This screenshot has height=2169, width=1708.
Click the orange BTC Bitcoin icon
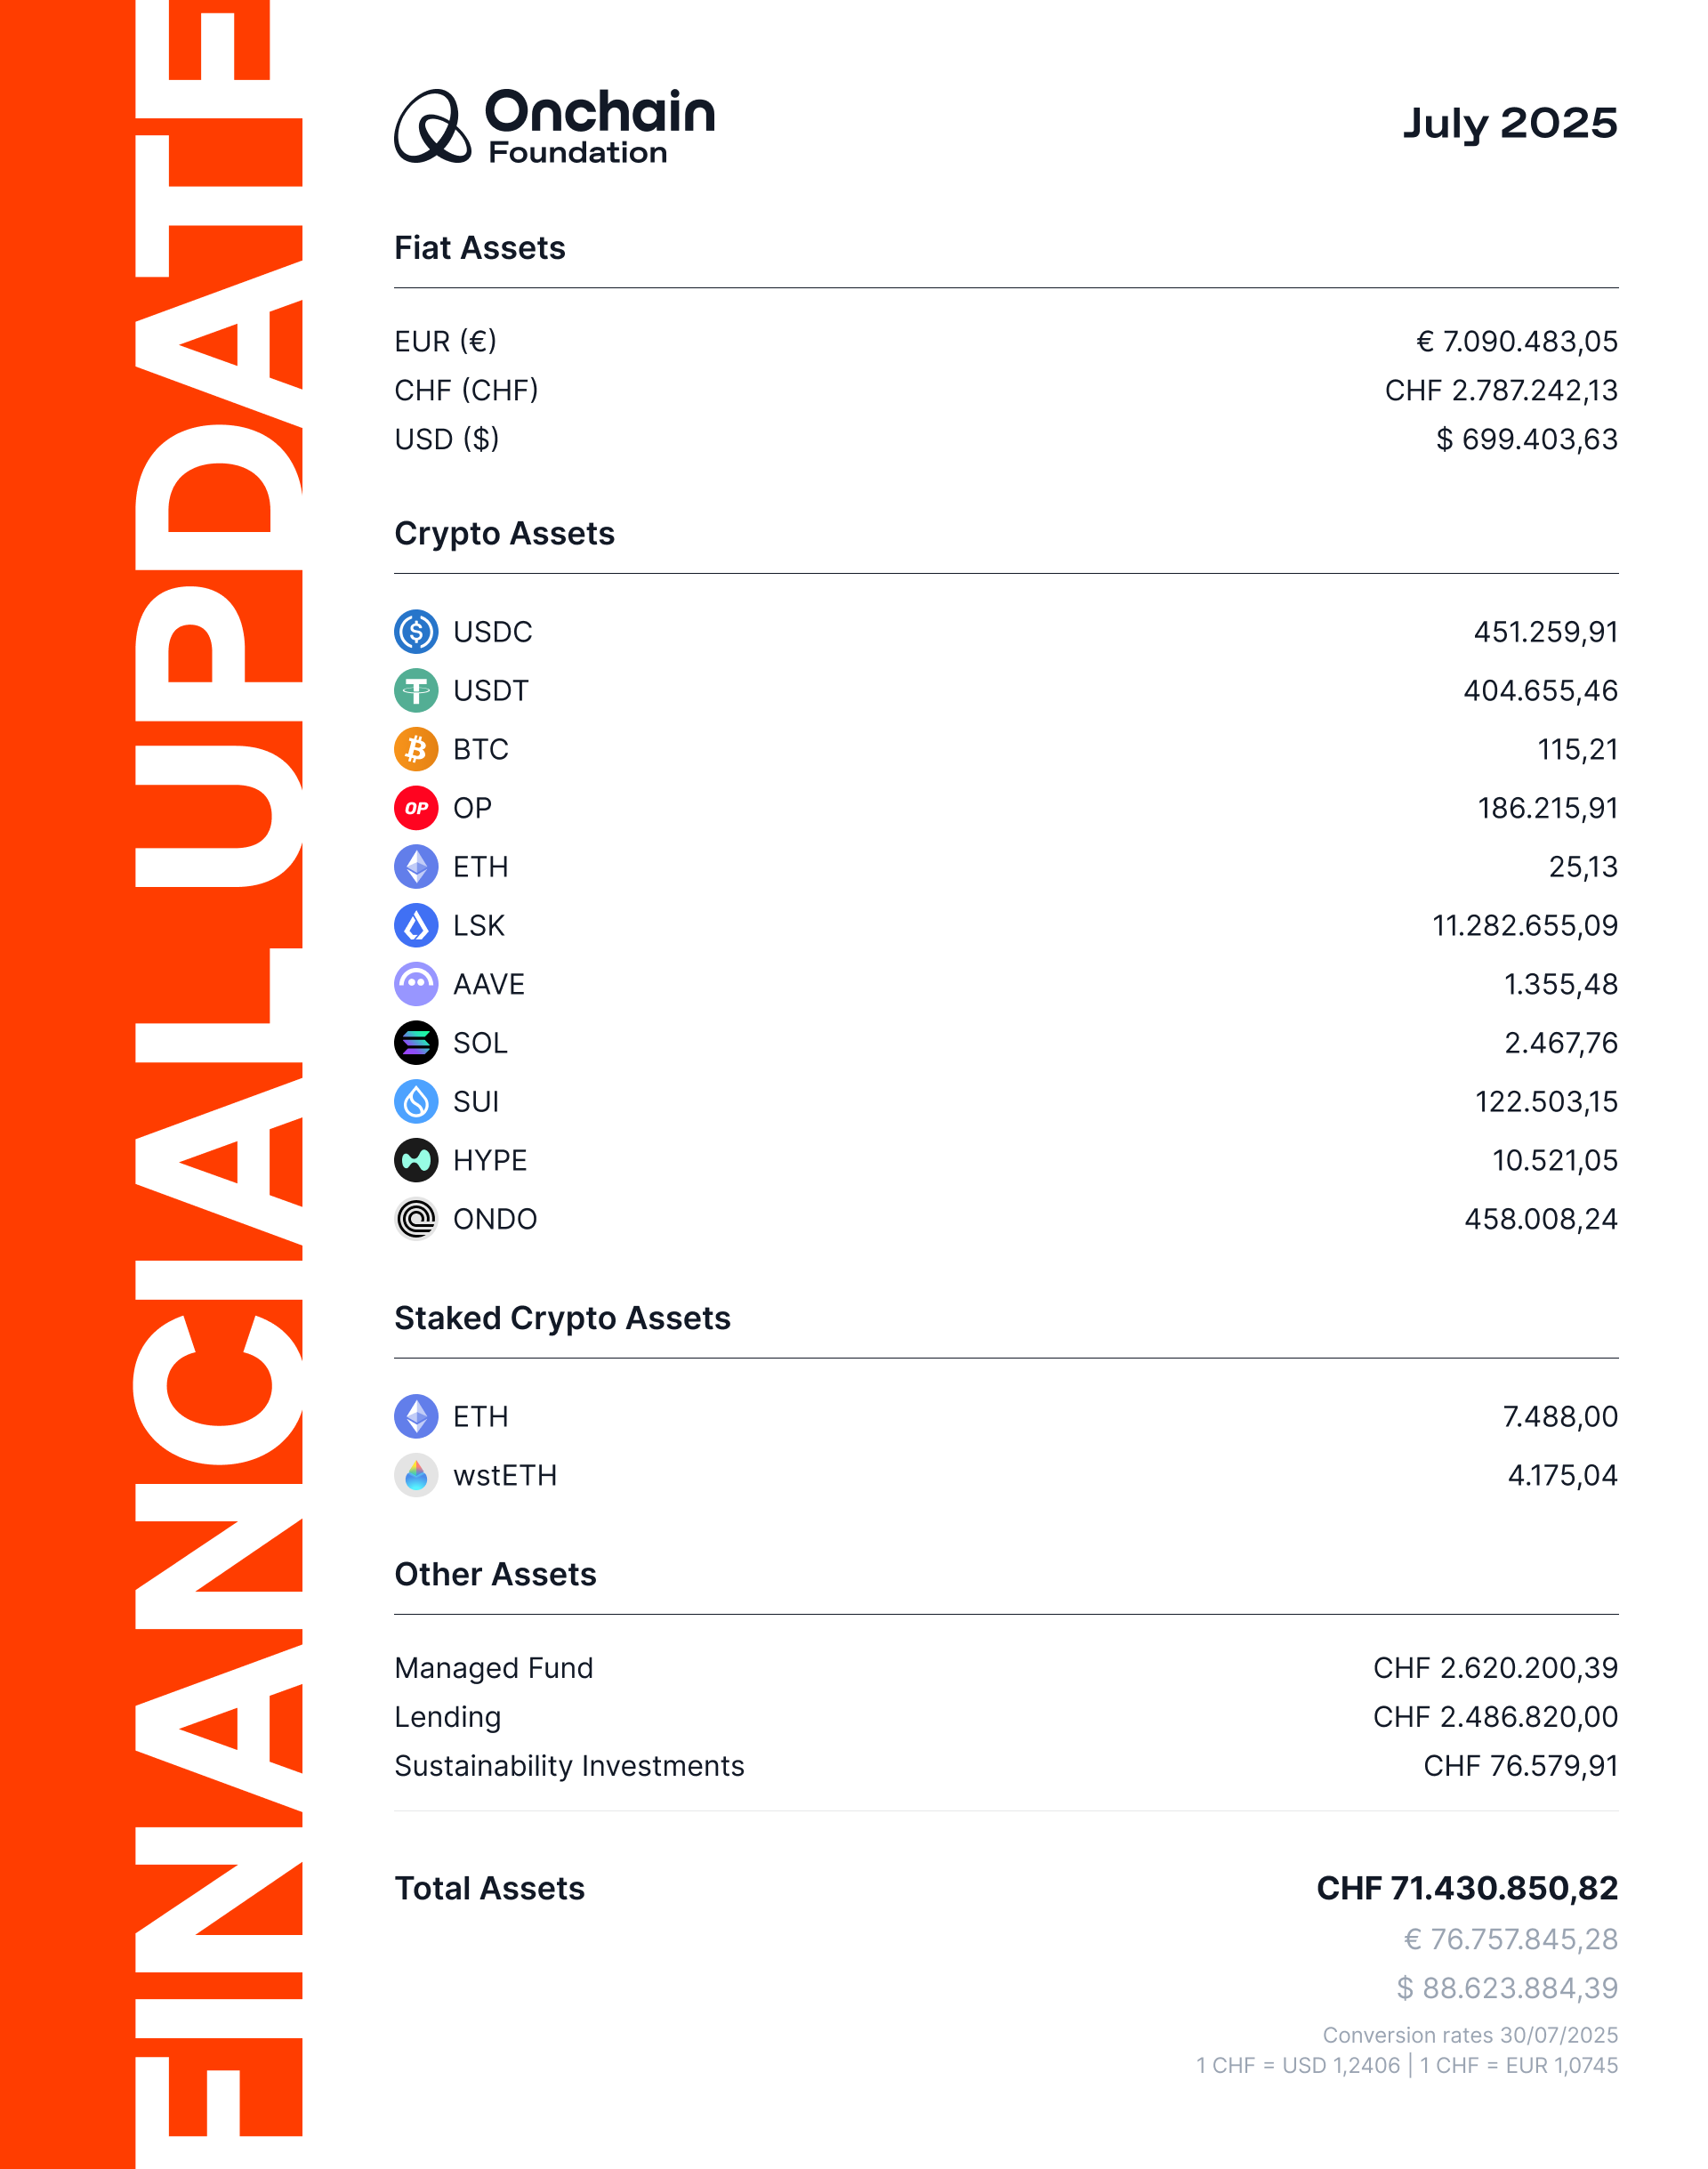tap(416, 750)
